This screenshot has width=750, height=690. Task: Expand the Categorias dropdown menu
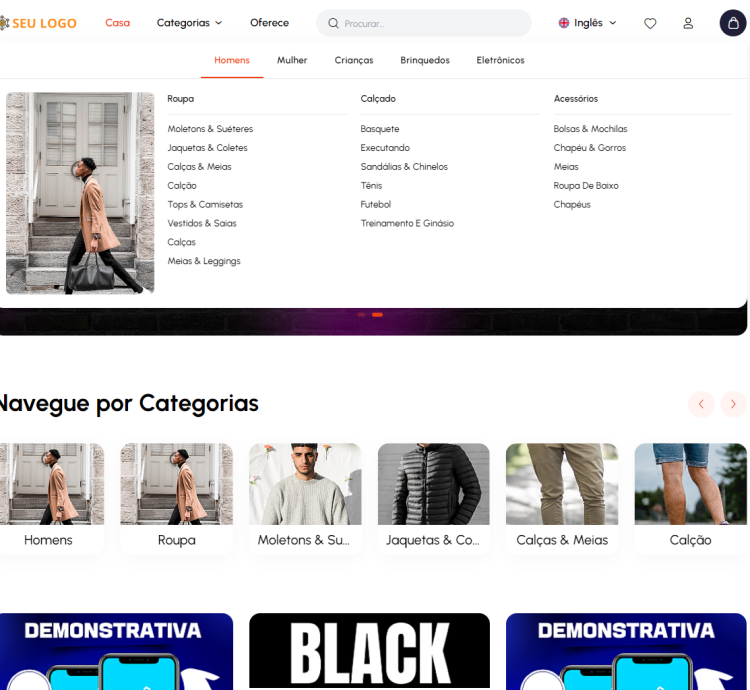[x=189, y=23]
